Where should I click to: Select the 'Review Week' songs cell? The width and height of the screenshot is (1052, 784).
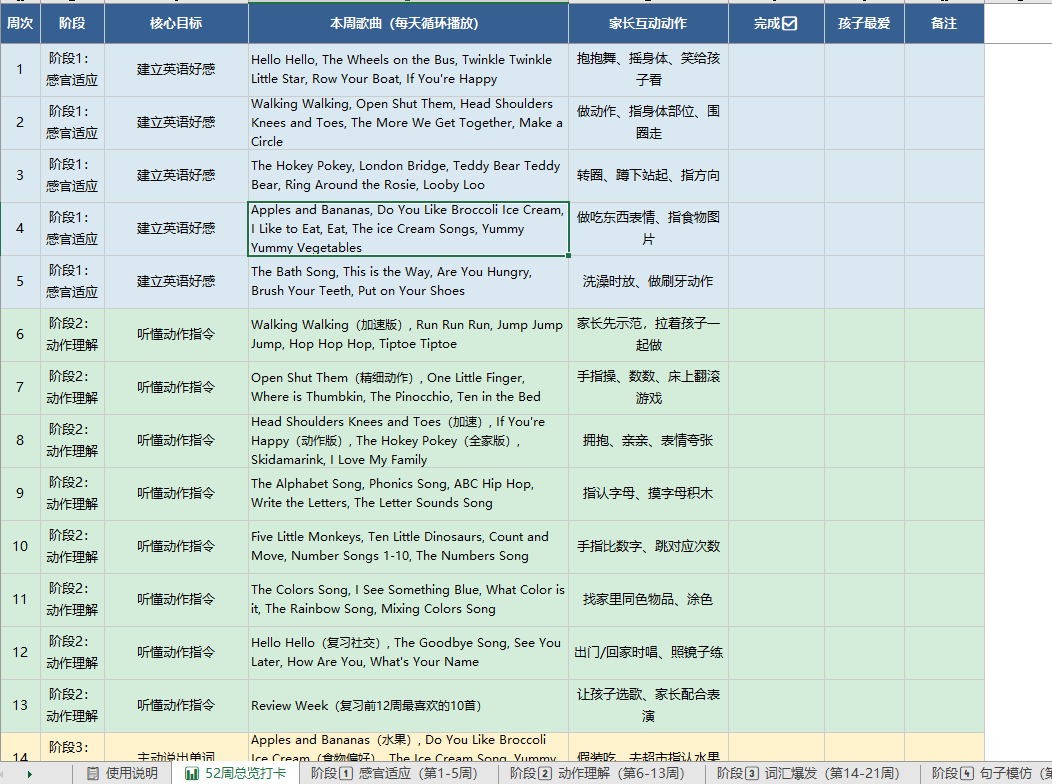[x=408, y=706]
